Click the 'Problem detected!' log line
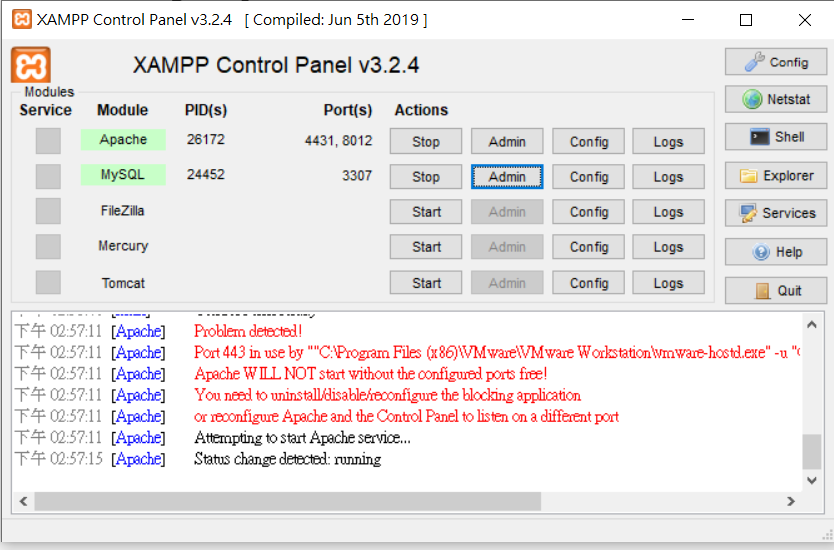The image size is (834, 550). pos(248,331)
